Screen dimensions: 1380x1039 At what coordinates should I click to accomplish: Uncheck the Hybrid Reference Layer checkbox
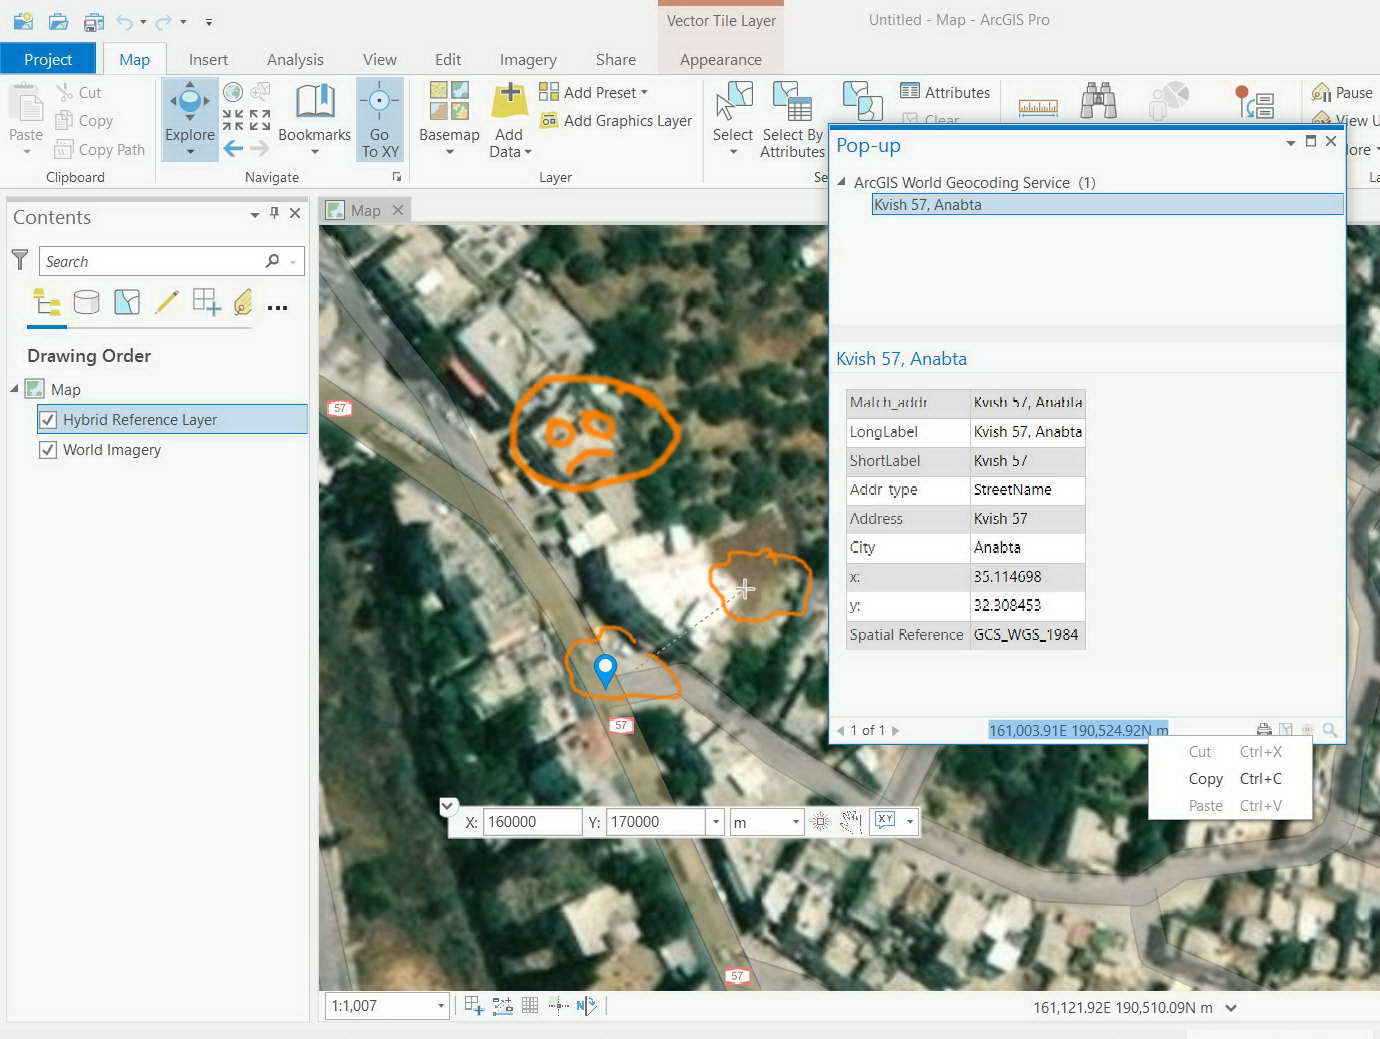48,420
